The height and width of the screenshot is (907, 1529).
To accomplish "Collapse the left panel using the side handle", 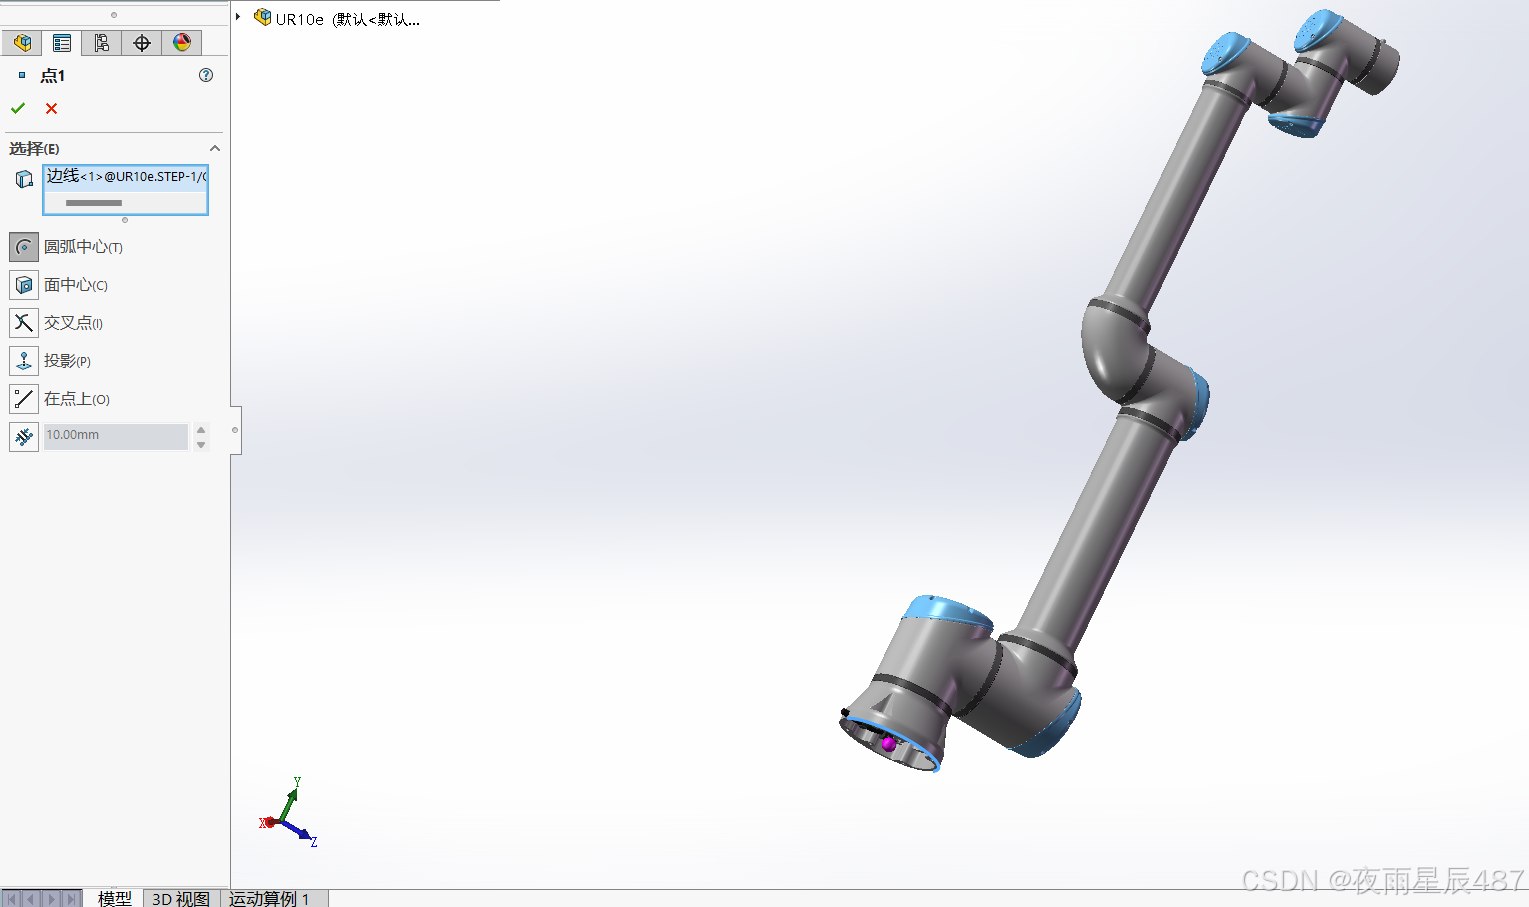I will (235, 430).
